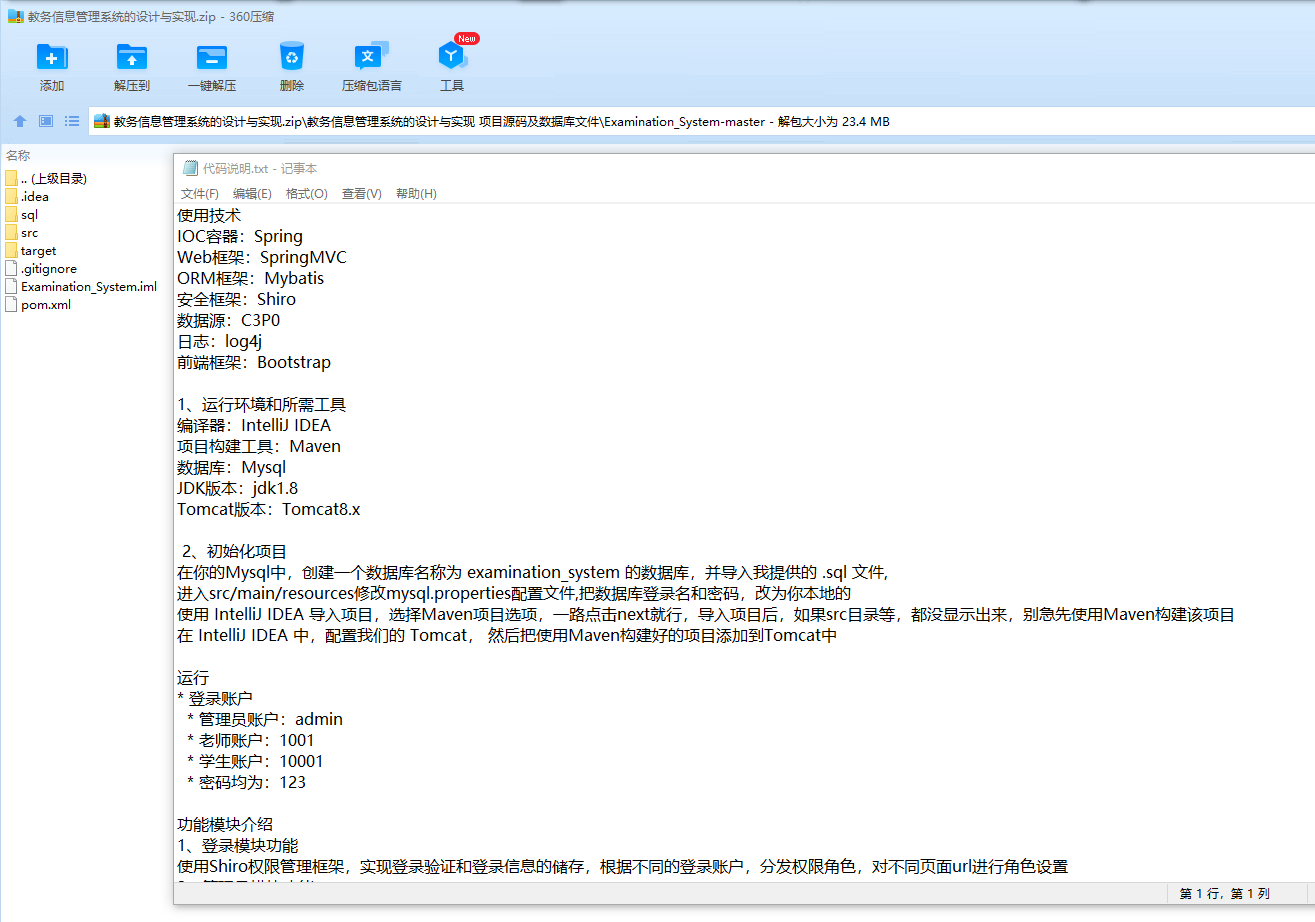This screenshot has height=922, width=1315.
Task: Click the 解压到 (Extract to) icon
Action: click(132, 56)
